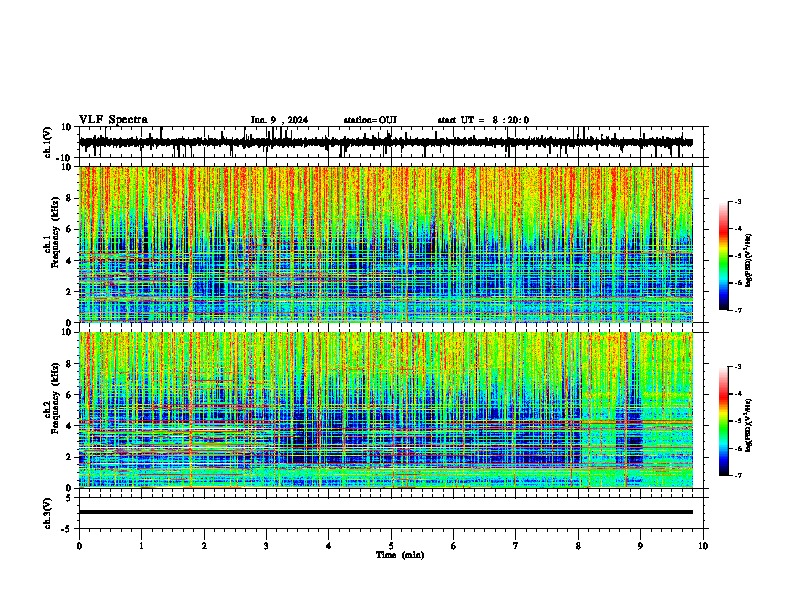Viewport: 792px width, 612px height.
Task: Click the ch.1 colorbar log(PSD) label
Action: tap(749, 260)
